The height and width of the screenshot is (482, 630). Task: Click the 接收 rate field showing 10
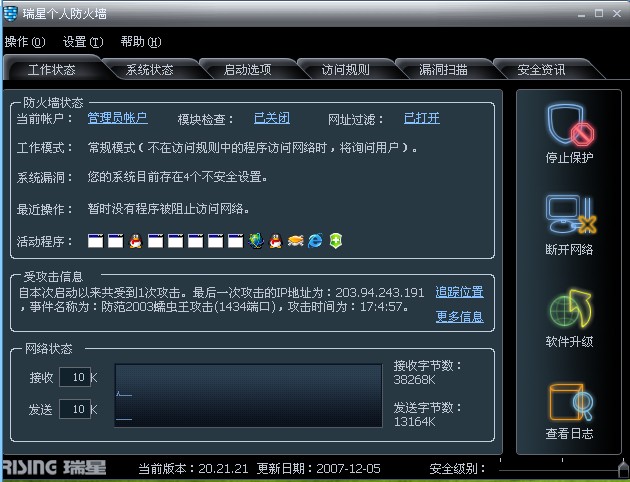[75, 377]
